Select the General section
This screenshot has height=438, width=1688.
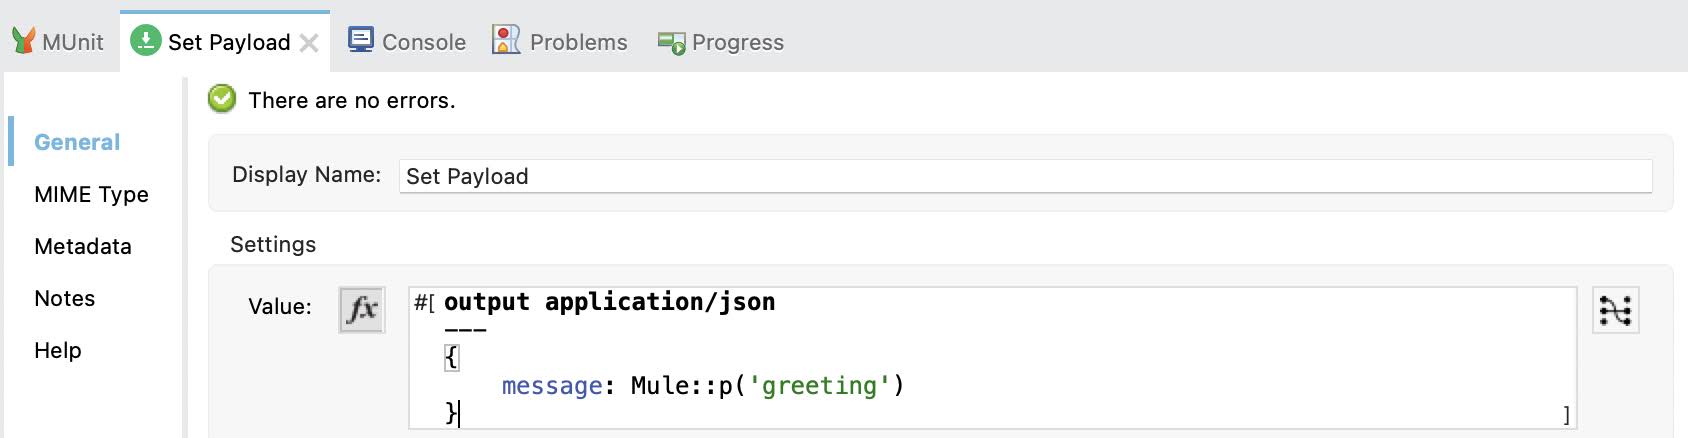(x=77, y=142)
